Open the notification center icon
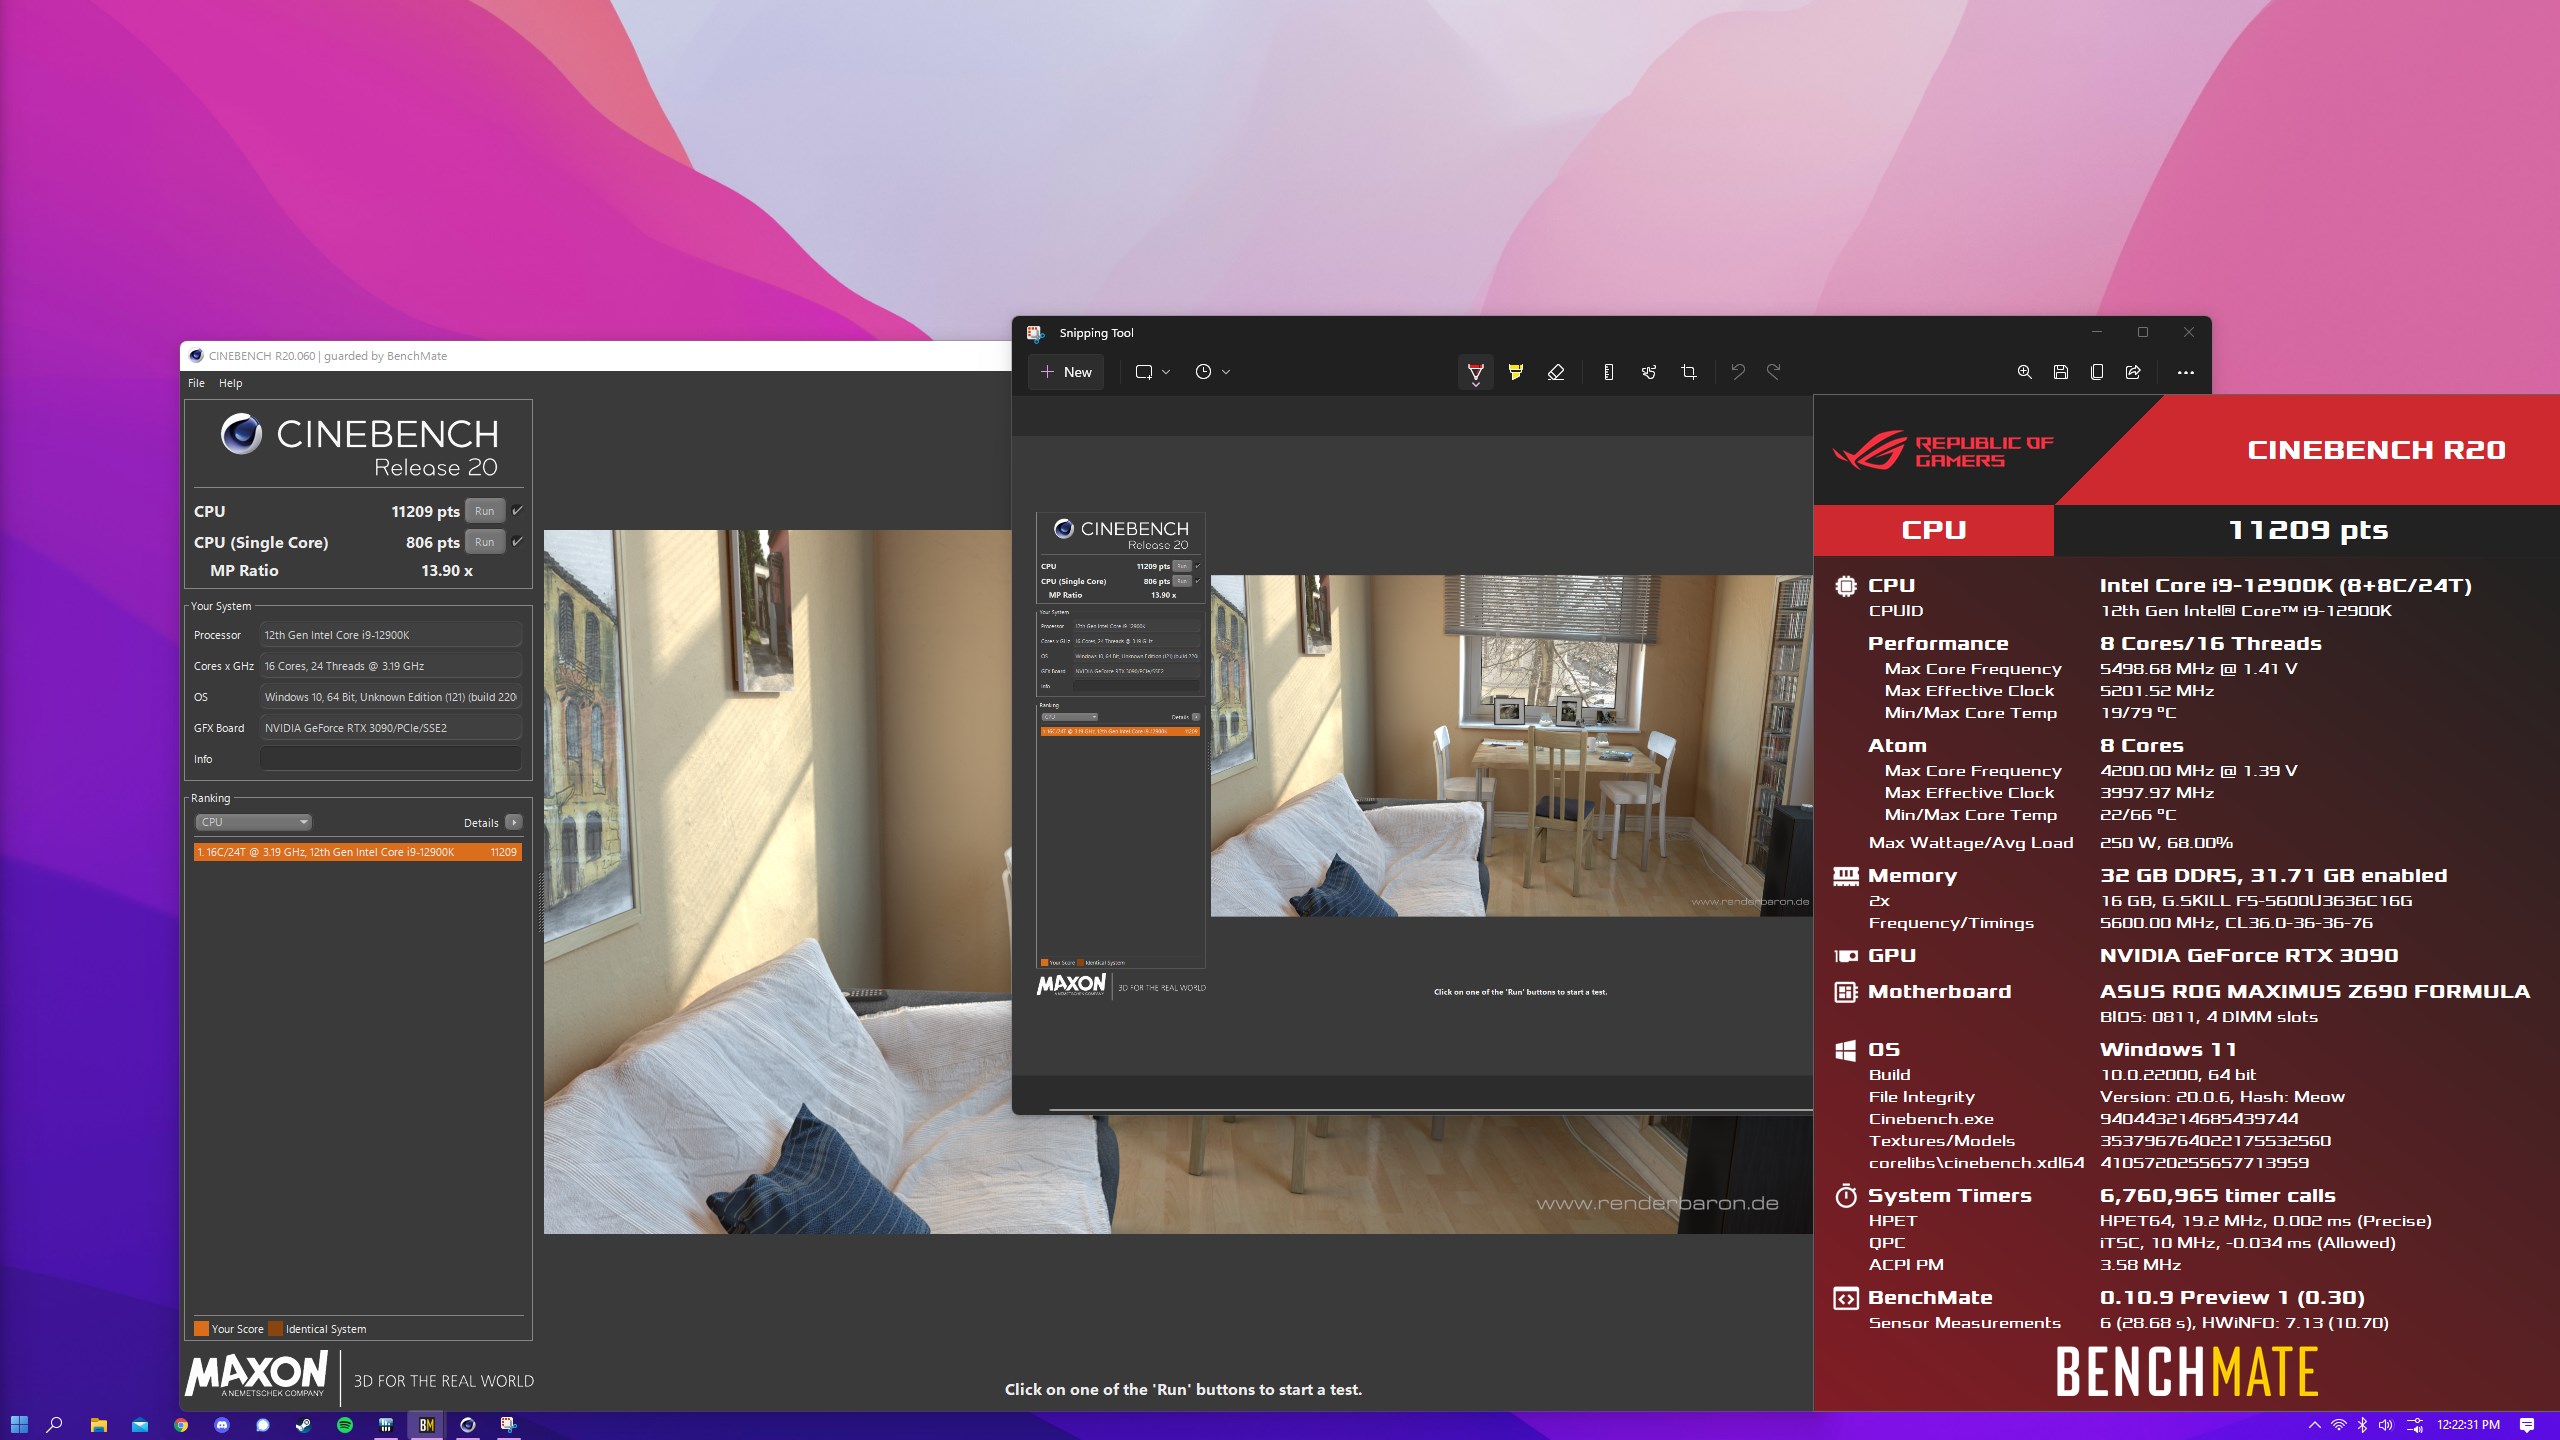The width and height of the screenshot is (2560, 1440). (x=2527, y=1424)
